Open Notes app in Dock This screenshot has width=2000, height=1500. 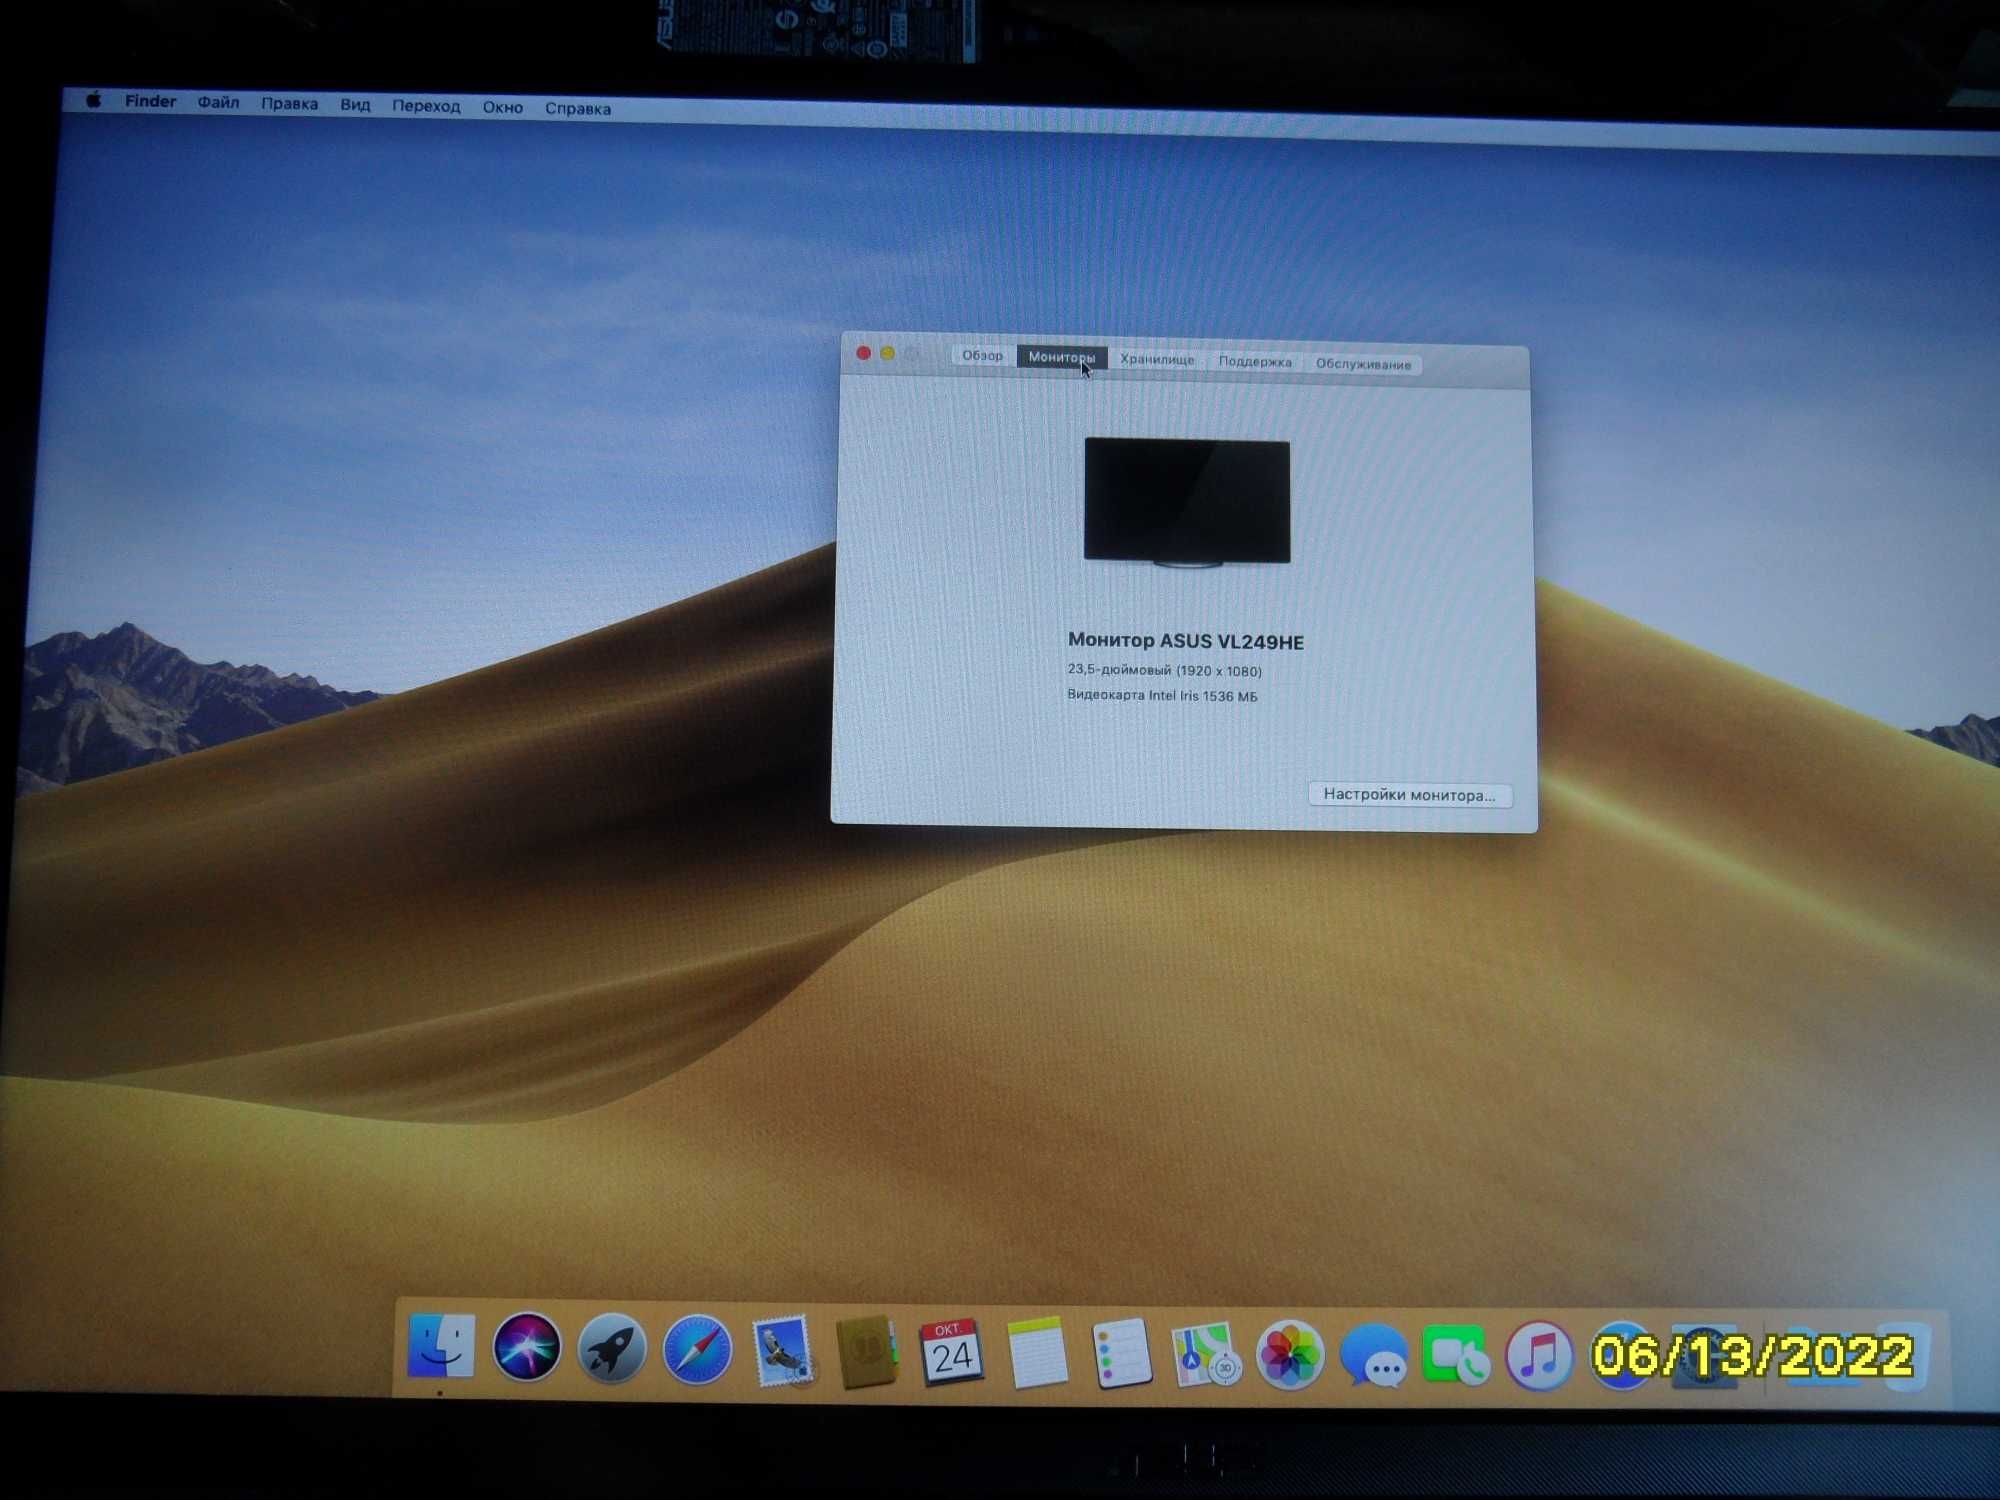click(1036, 1354)
